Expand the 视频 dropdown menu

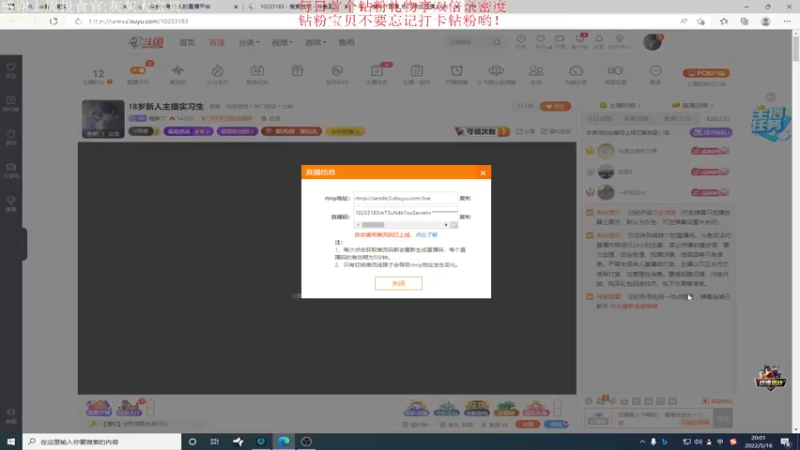coord(282,42)
